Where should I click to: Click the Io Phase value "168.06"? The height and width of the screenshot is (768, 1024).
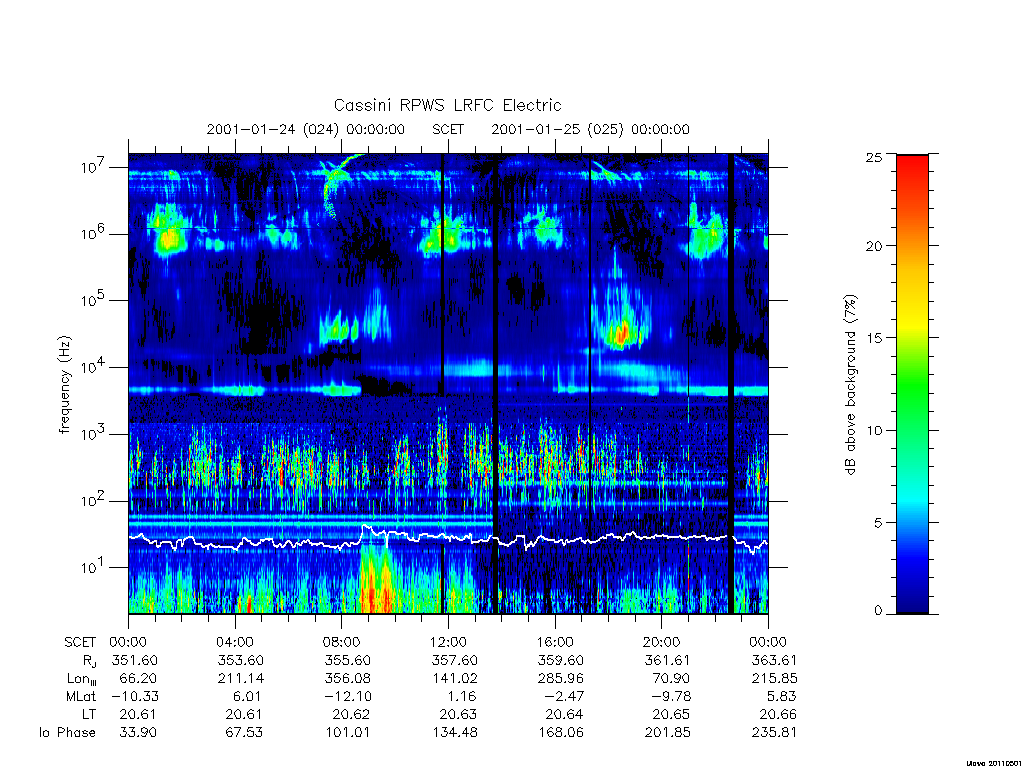[561, 732]
